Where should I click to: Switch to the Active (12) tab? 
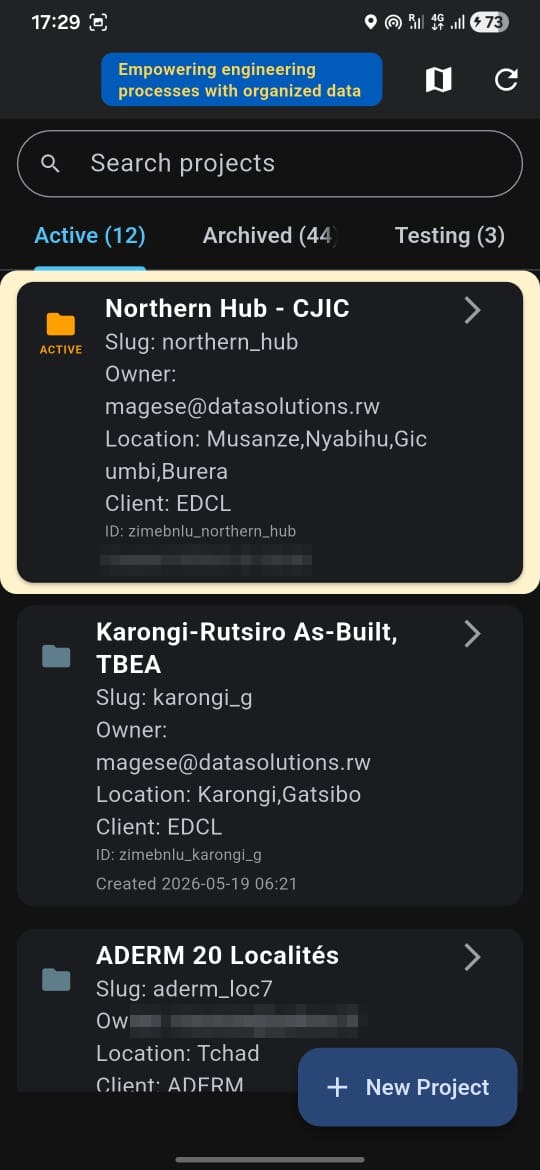90,236
